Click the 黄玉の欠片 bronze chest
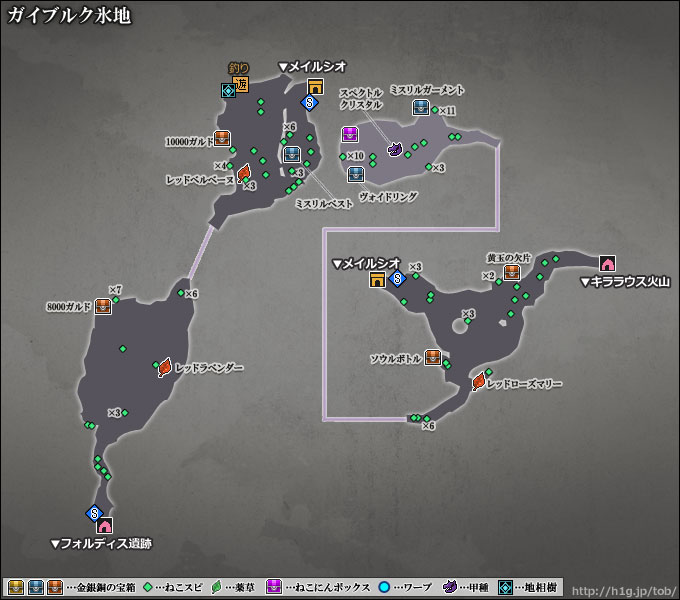Image resolution: width=680 pixels, height=600 pixels. [512, 272]
